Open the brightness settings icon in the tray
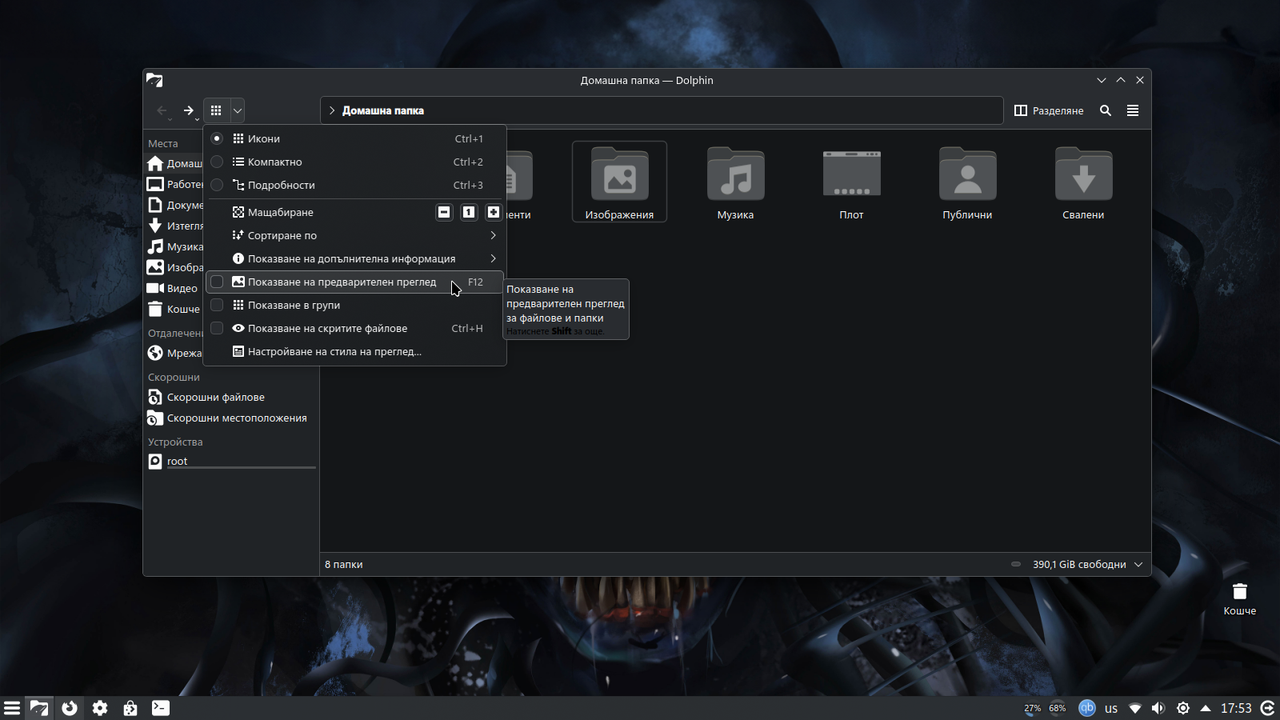The width and height of the screenshot is (1280, 720). click(x=1183, y=708)
